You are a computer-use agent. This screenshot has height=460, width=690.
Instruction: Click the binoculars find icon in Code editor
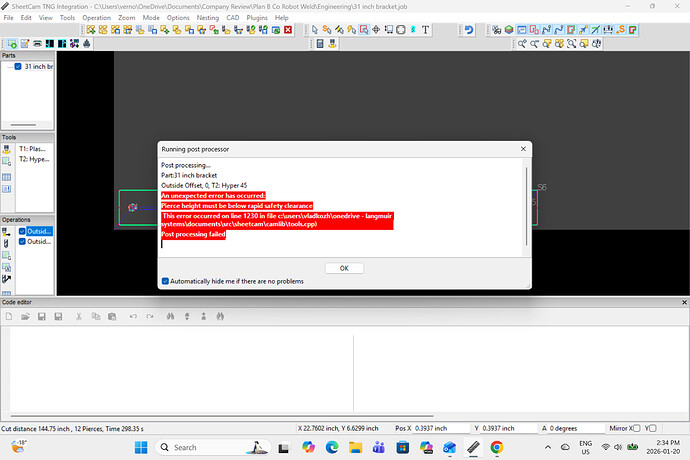(170, 317)
